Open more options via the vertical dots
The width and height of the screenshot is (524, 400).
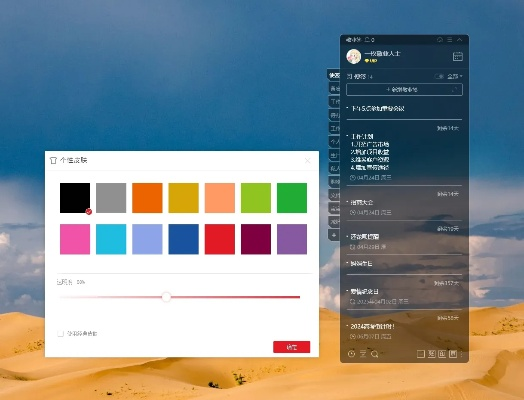(x=462, y=354)
